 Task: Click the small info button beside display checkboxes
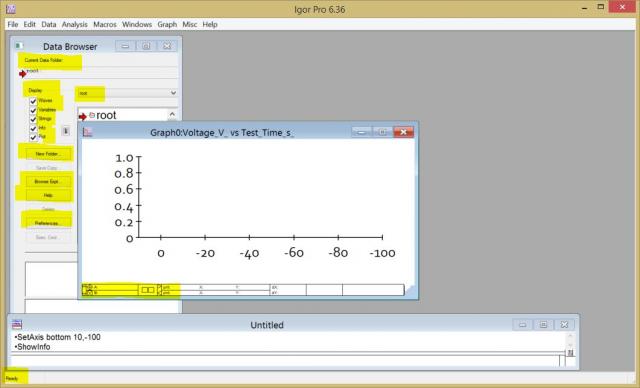point(65,131)
